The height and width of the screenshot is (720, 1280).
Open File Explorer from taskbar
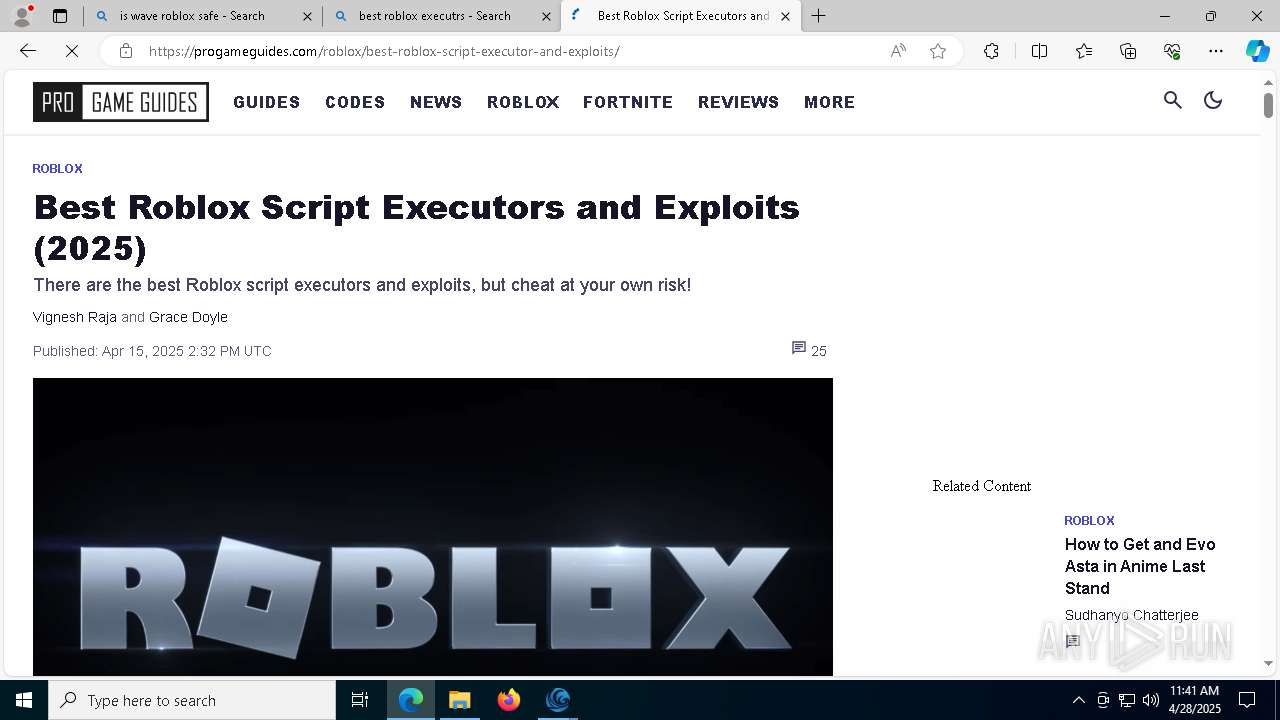[459, 700]
